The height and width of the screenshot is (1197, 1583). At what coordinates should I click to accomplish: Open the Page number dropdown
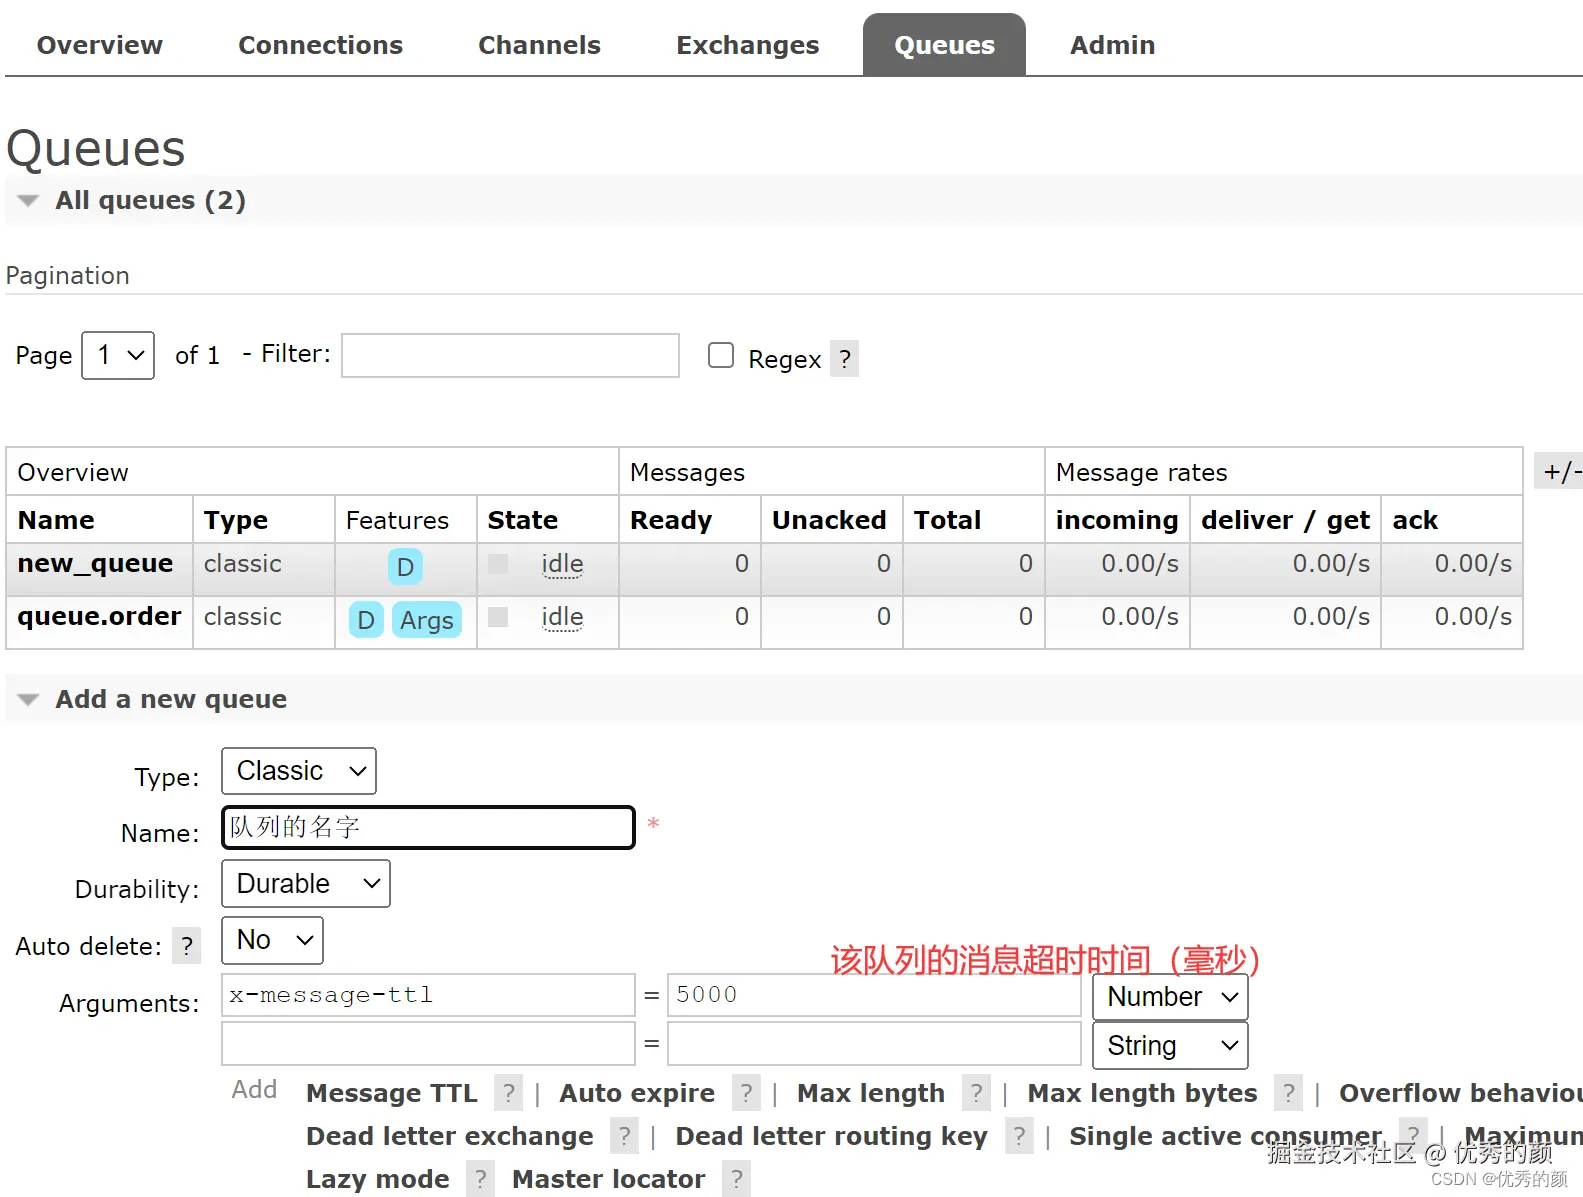point(118,355)
